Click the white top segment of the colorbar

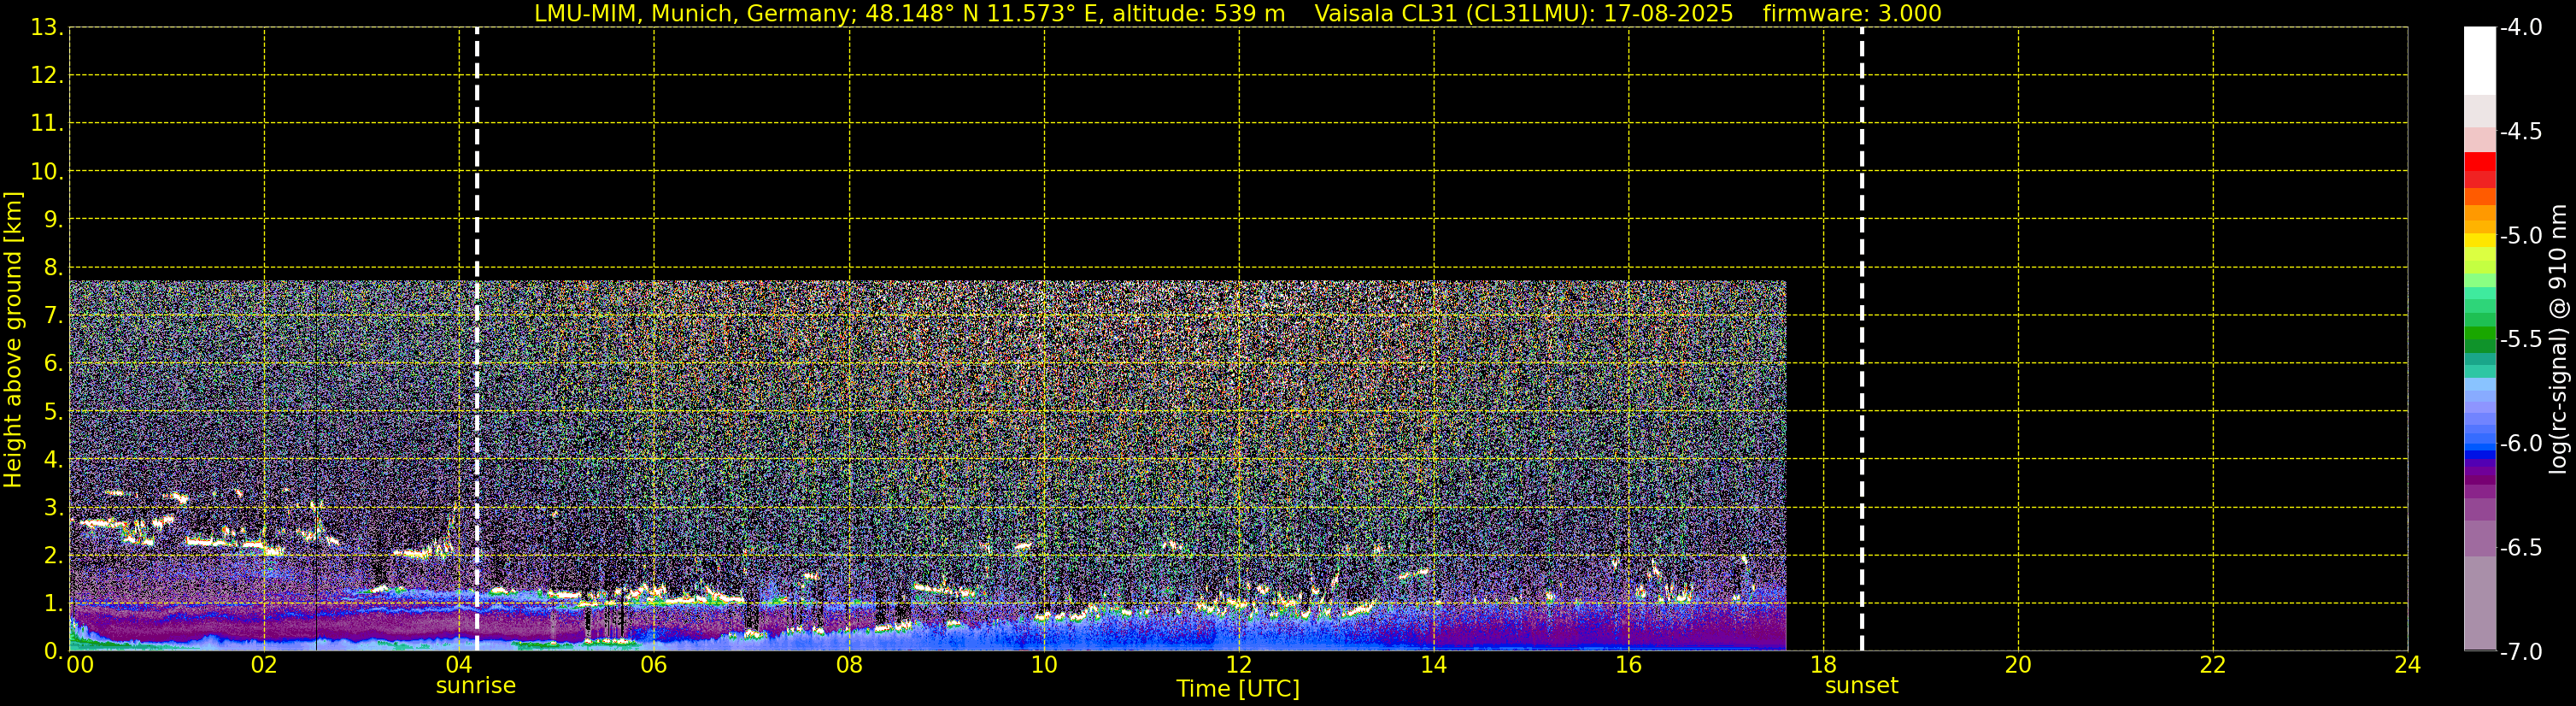click(x=2480, y=60)
